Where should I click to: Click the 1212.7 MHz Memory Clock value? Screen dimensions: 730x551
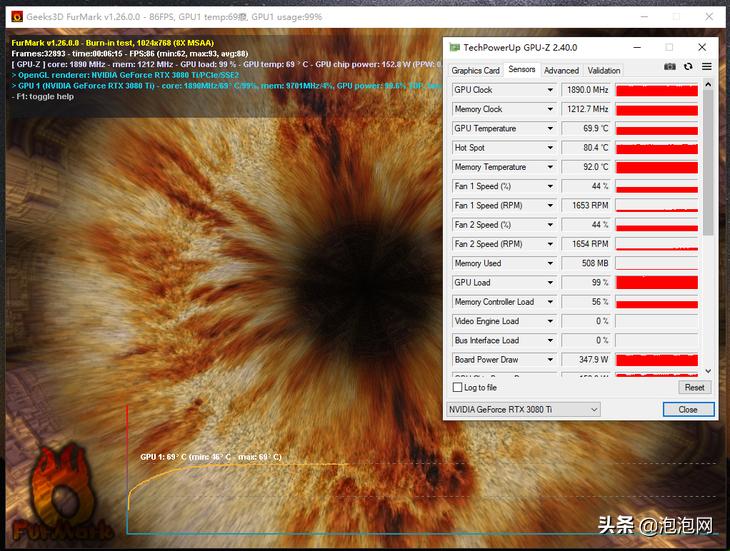(x=587, y=109)
